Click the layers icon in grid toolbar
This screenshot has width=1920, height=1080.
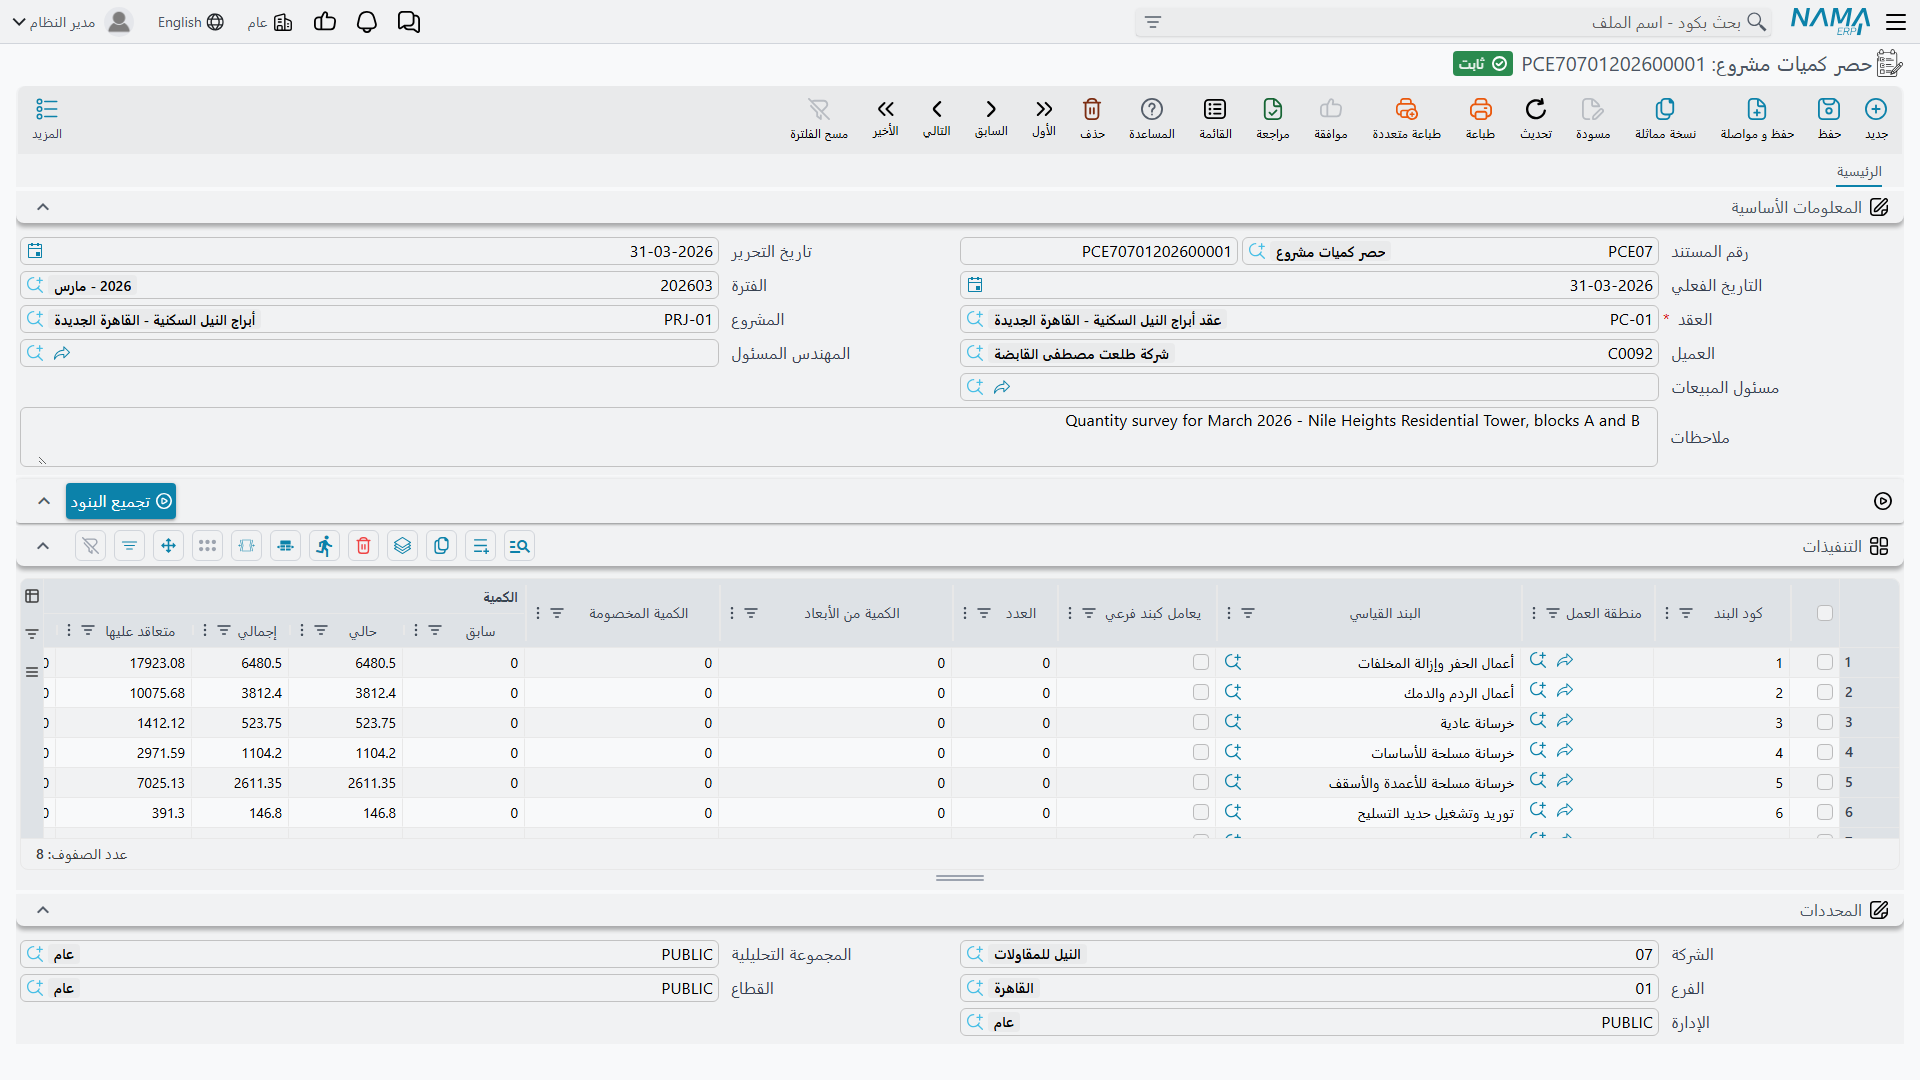pyautogui.click(x=402, y=546)
